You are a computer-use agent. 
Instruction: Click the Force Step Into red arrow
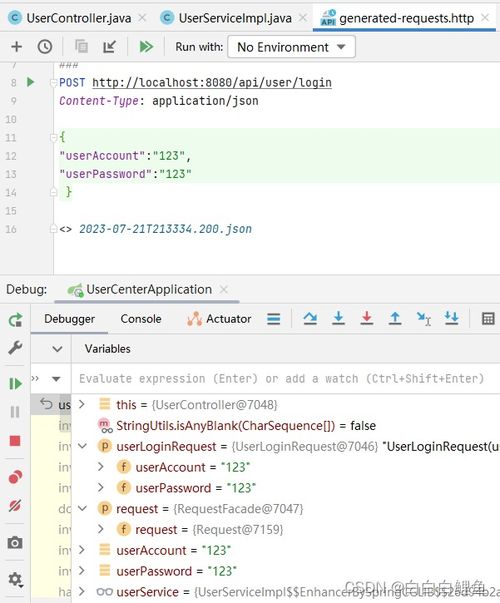coord(367,318)
